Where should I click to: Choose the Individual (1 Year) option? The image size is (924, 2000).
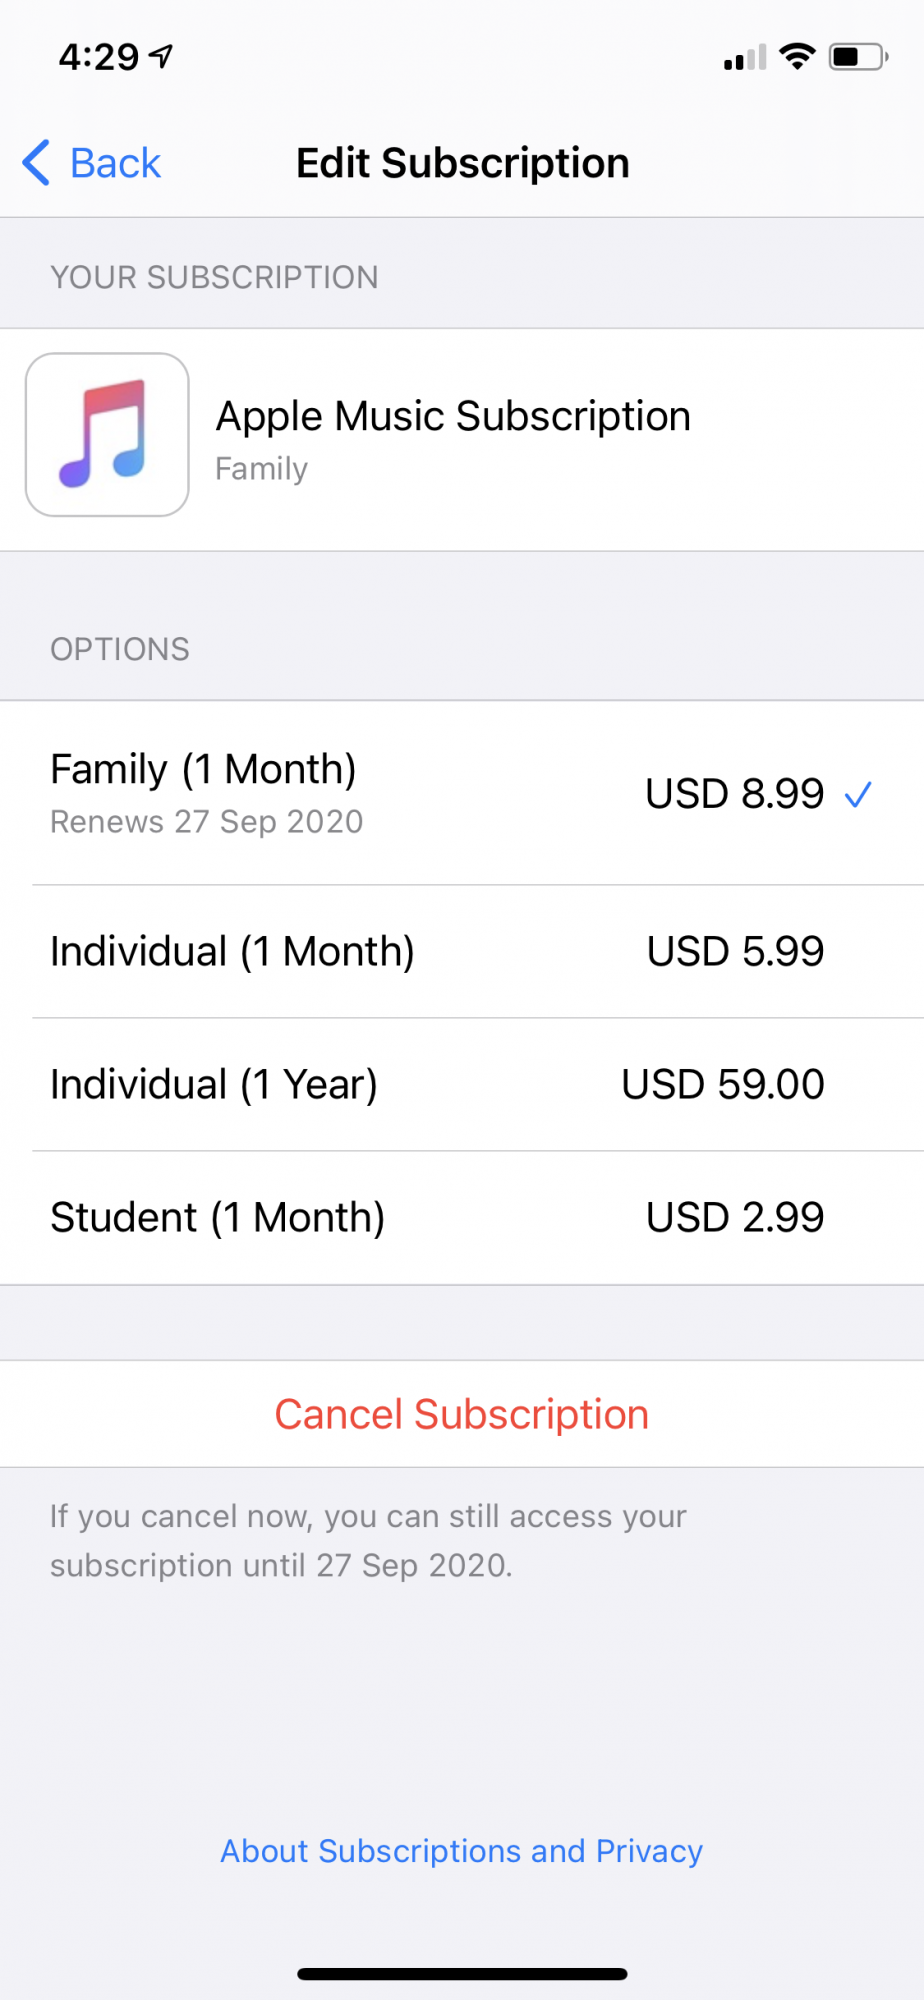(462, 1085)
